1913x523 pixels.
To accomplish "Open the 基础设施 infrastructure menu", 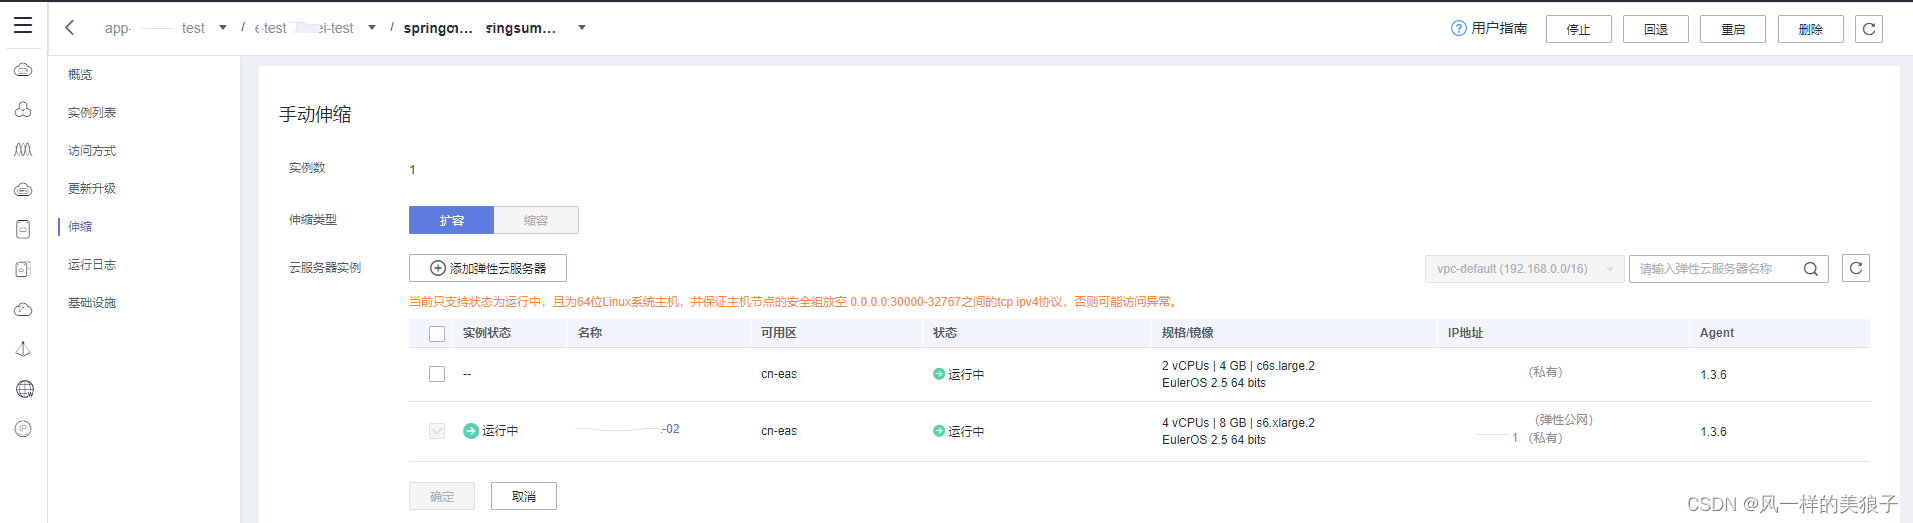I will (x=92, y=303).
